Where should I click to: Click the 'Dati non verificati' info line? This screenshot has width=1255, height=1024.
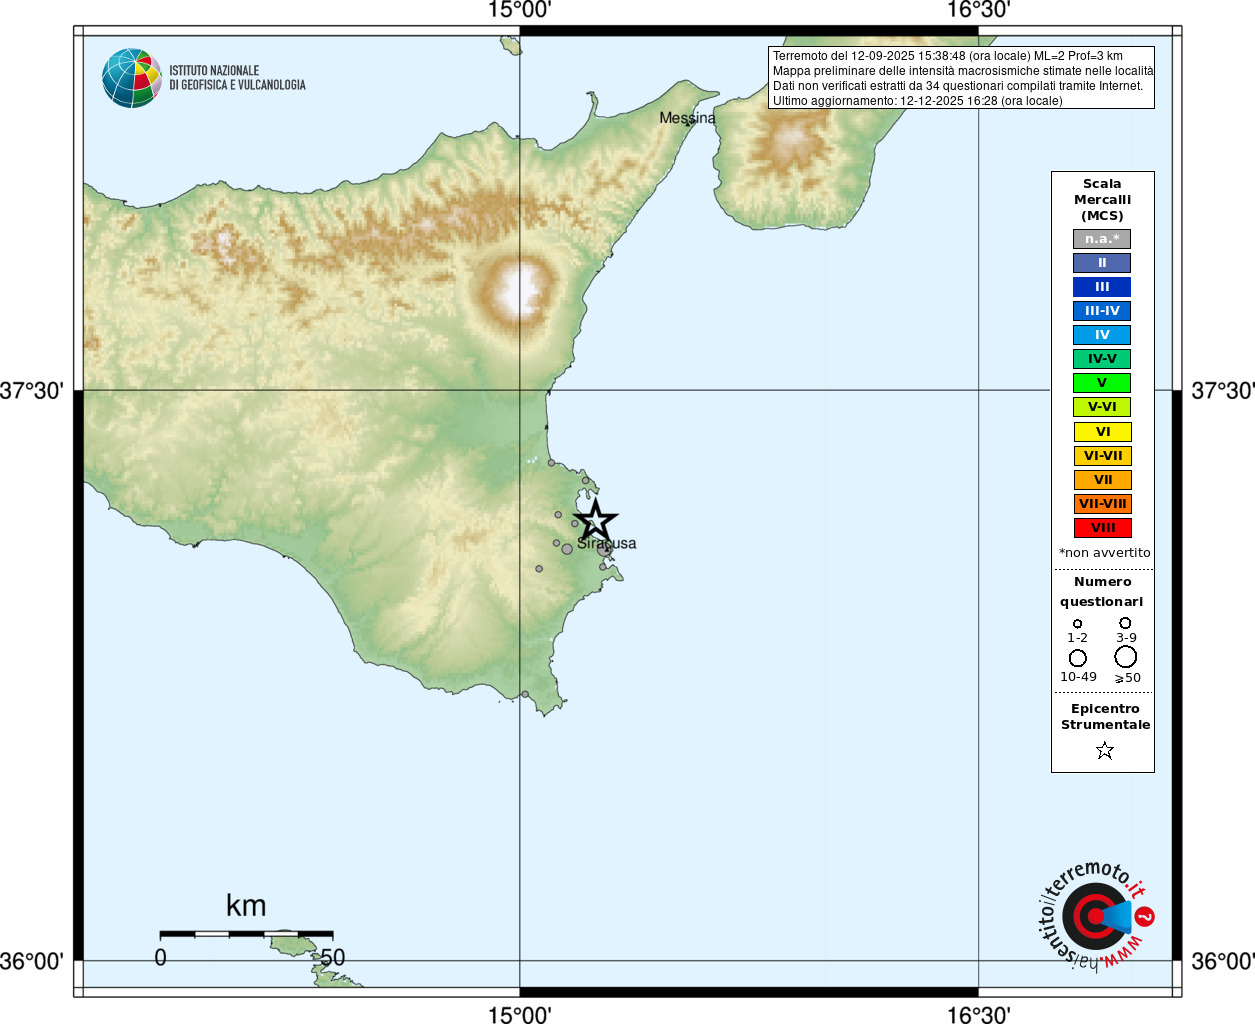click(957, 86)
